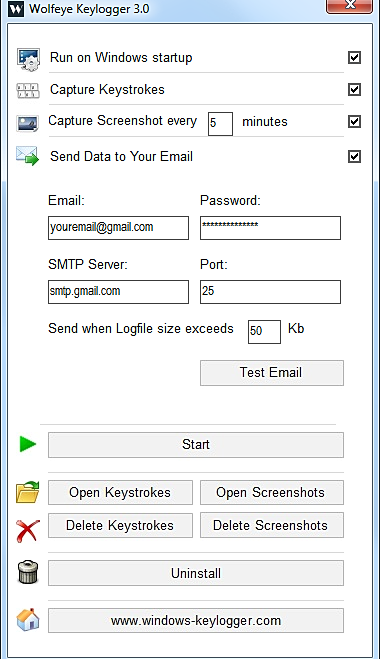This screenshot has height=659, width=380.
Task: Click the keyboard icon beside Capture Keystrokes
Action: tap(28, 90)
